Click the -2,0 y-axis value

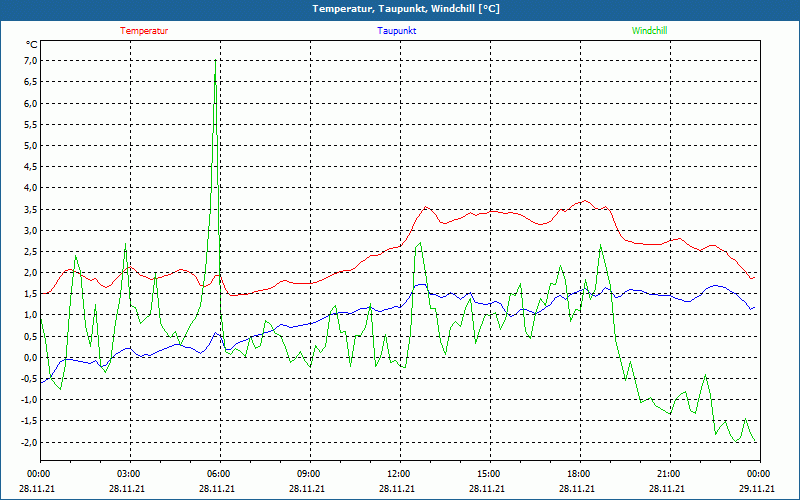(29, 442)
